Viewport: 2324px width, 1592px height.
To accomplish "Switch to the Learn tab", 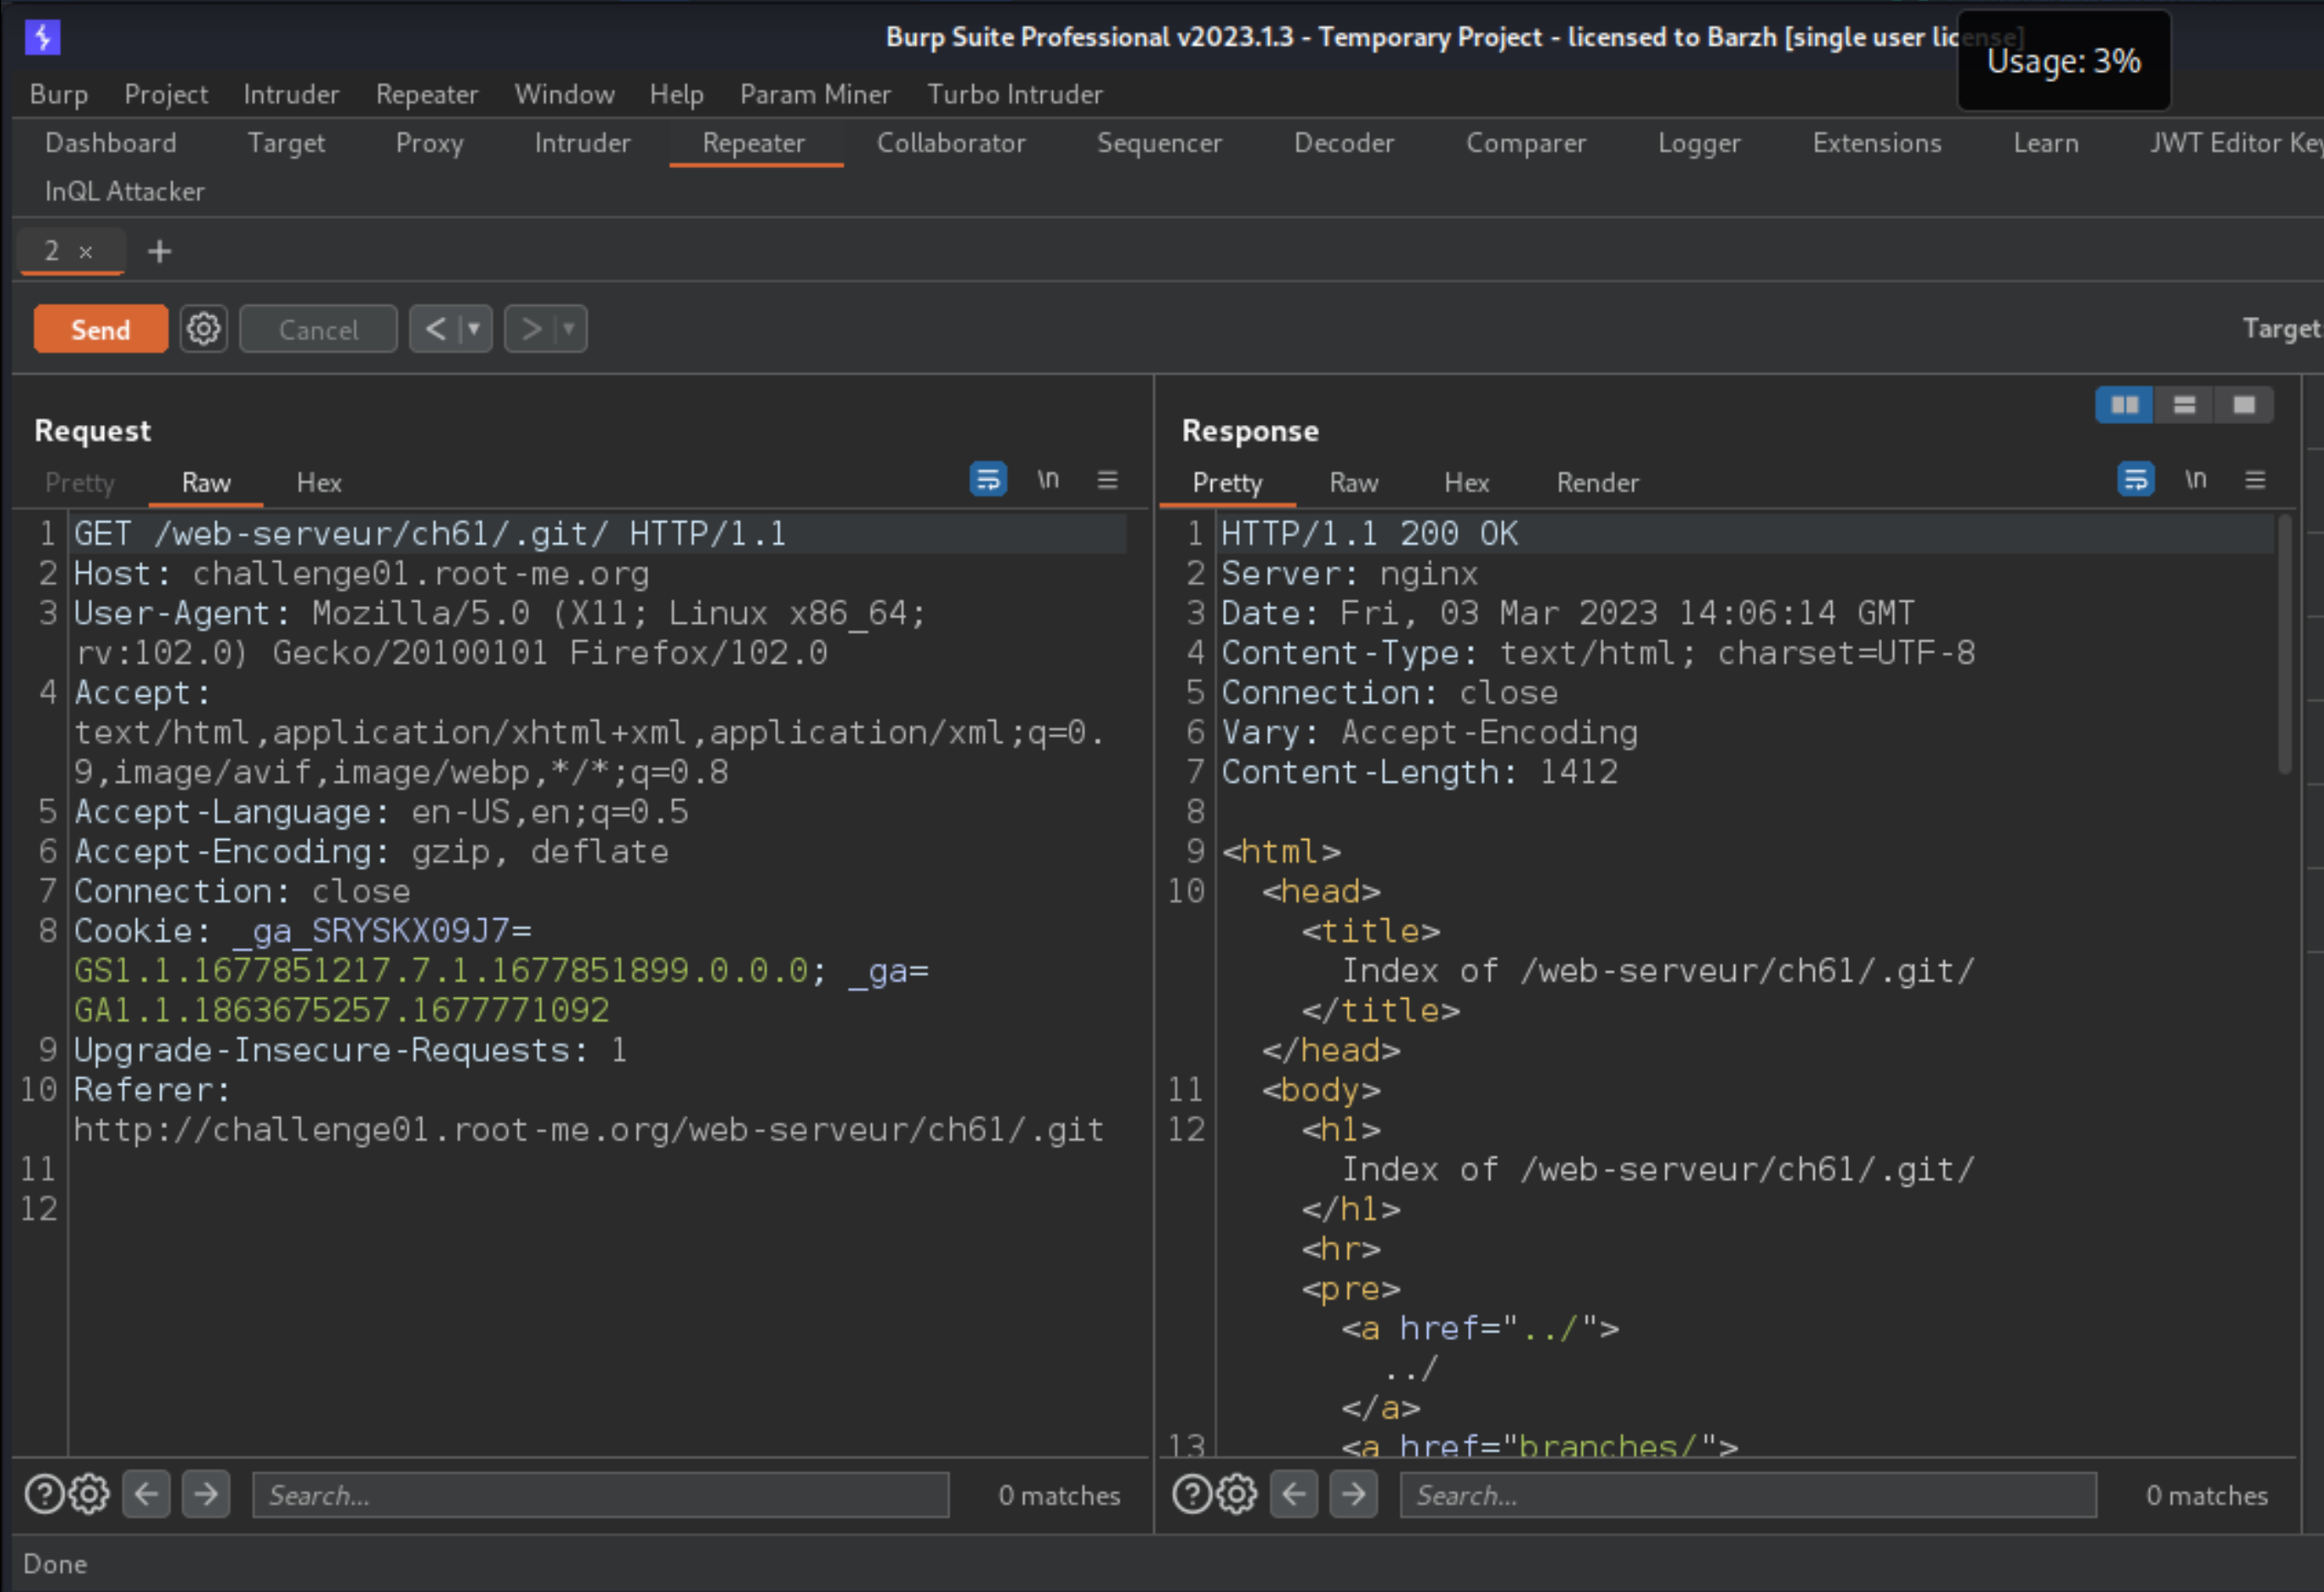I will tap(2045, 143).
